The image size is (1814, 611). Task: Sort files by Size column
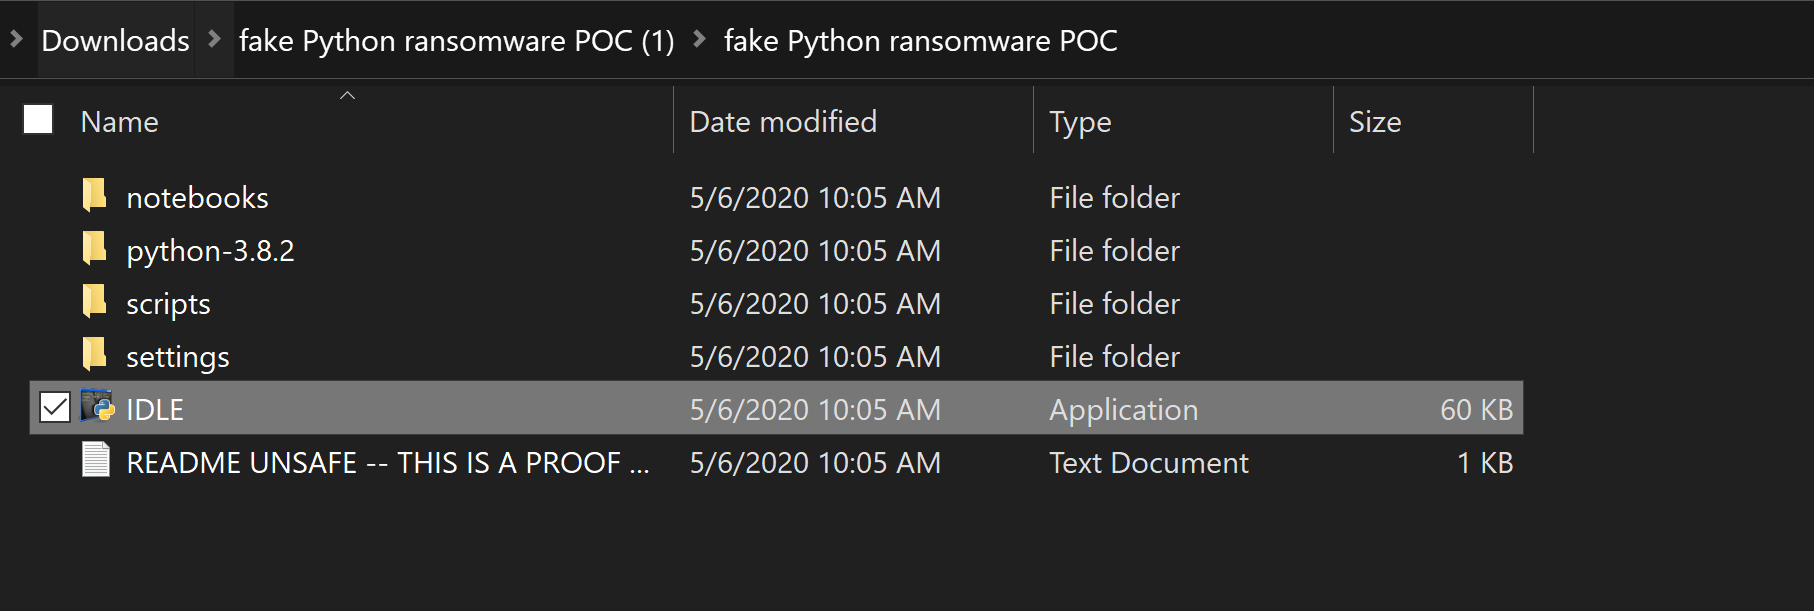(x=1375, y=122)
